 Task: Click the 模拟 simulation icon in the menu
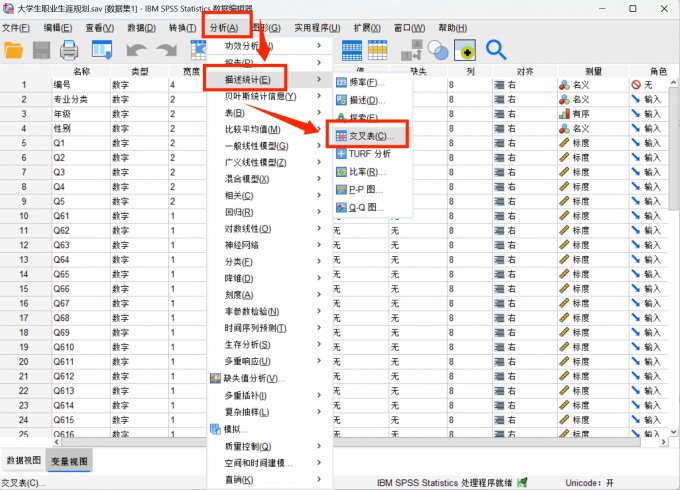coord(216,429)
